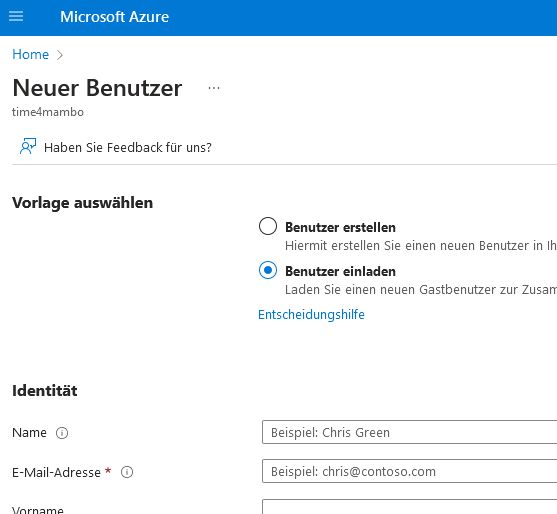Image resolution: width=557 pixels, height=514 pixels.
Task: Click the Microsoft Azure title
Action: [114, 17]
